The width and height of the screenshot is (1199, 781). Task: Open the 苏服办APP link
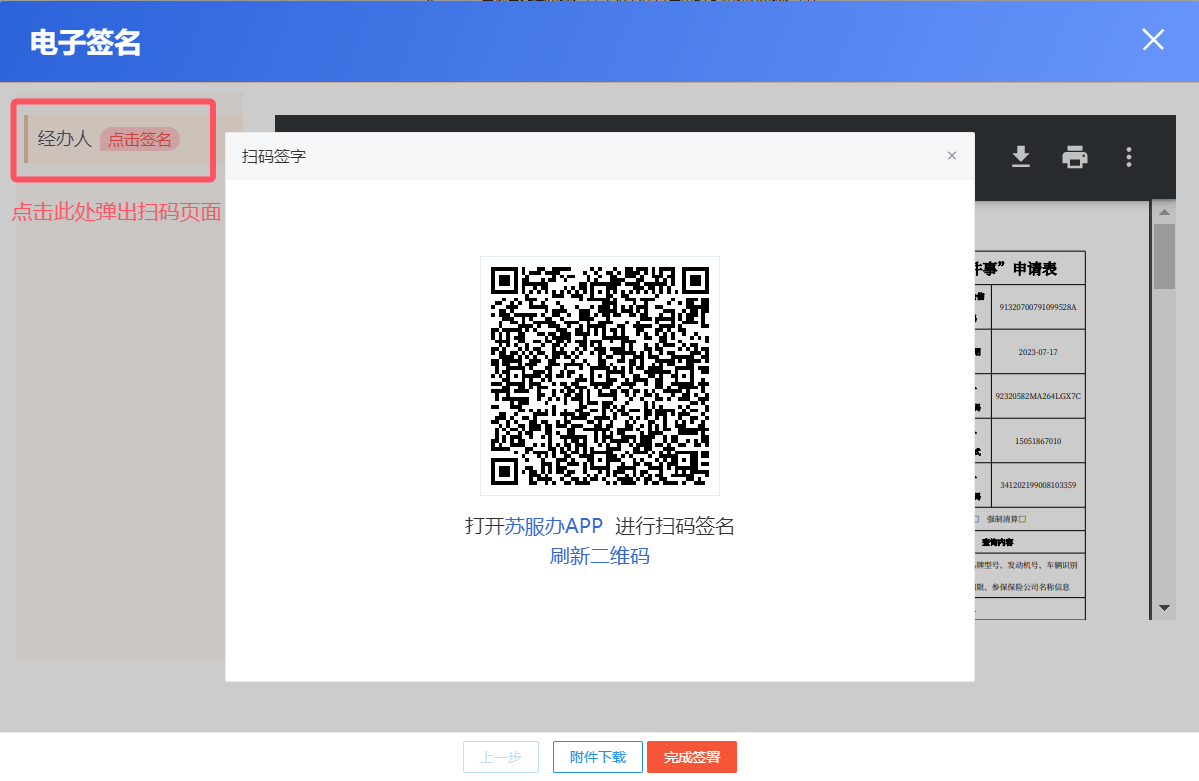(553, 526)
